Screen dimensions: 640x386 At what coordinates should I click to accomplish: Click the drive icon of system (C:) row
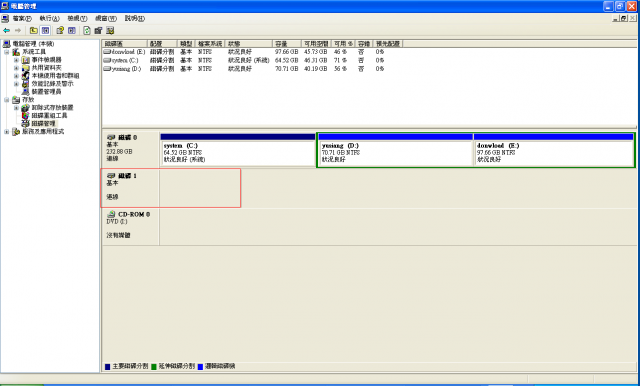(107, 60)
